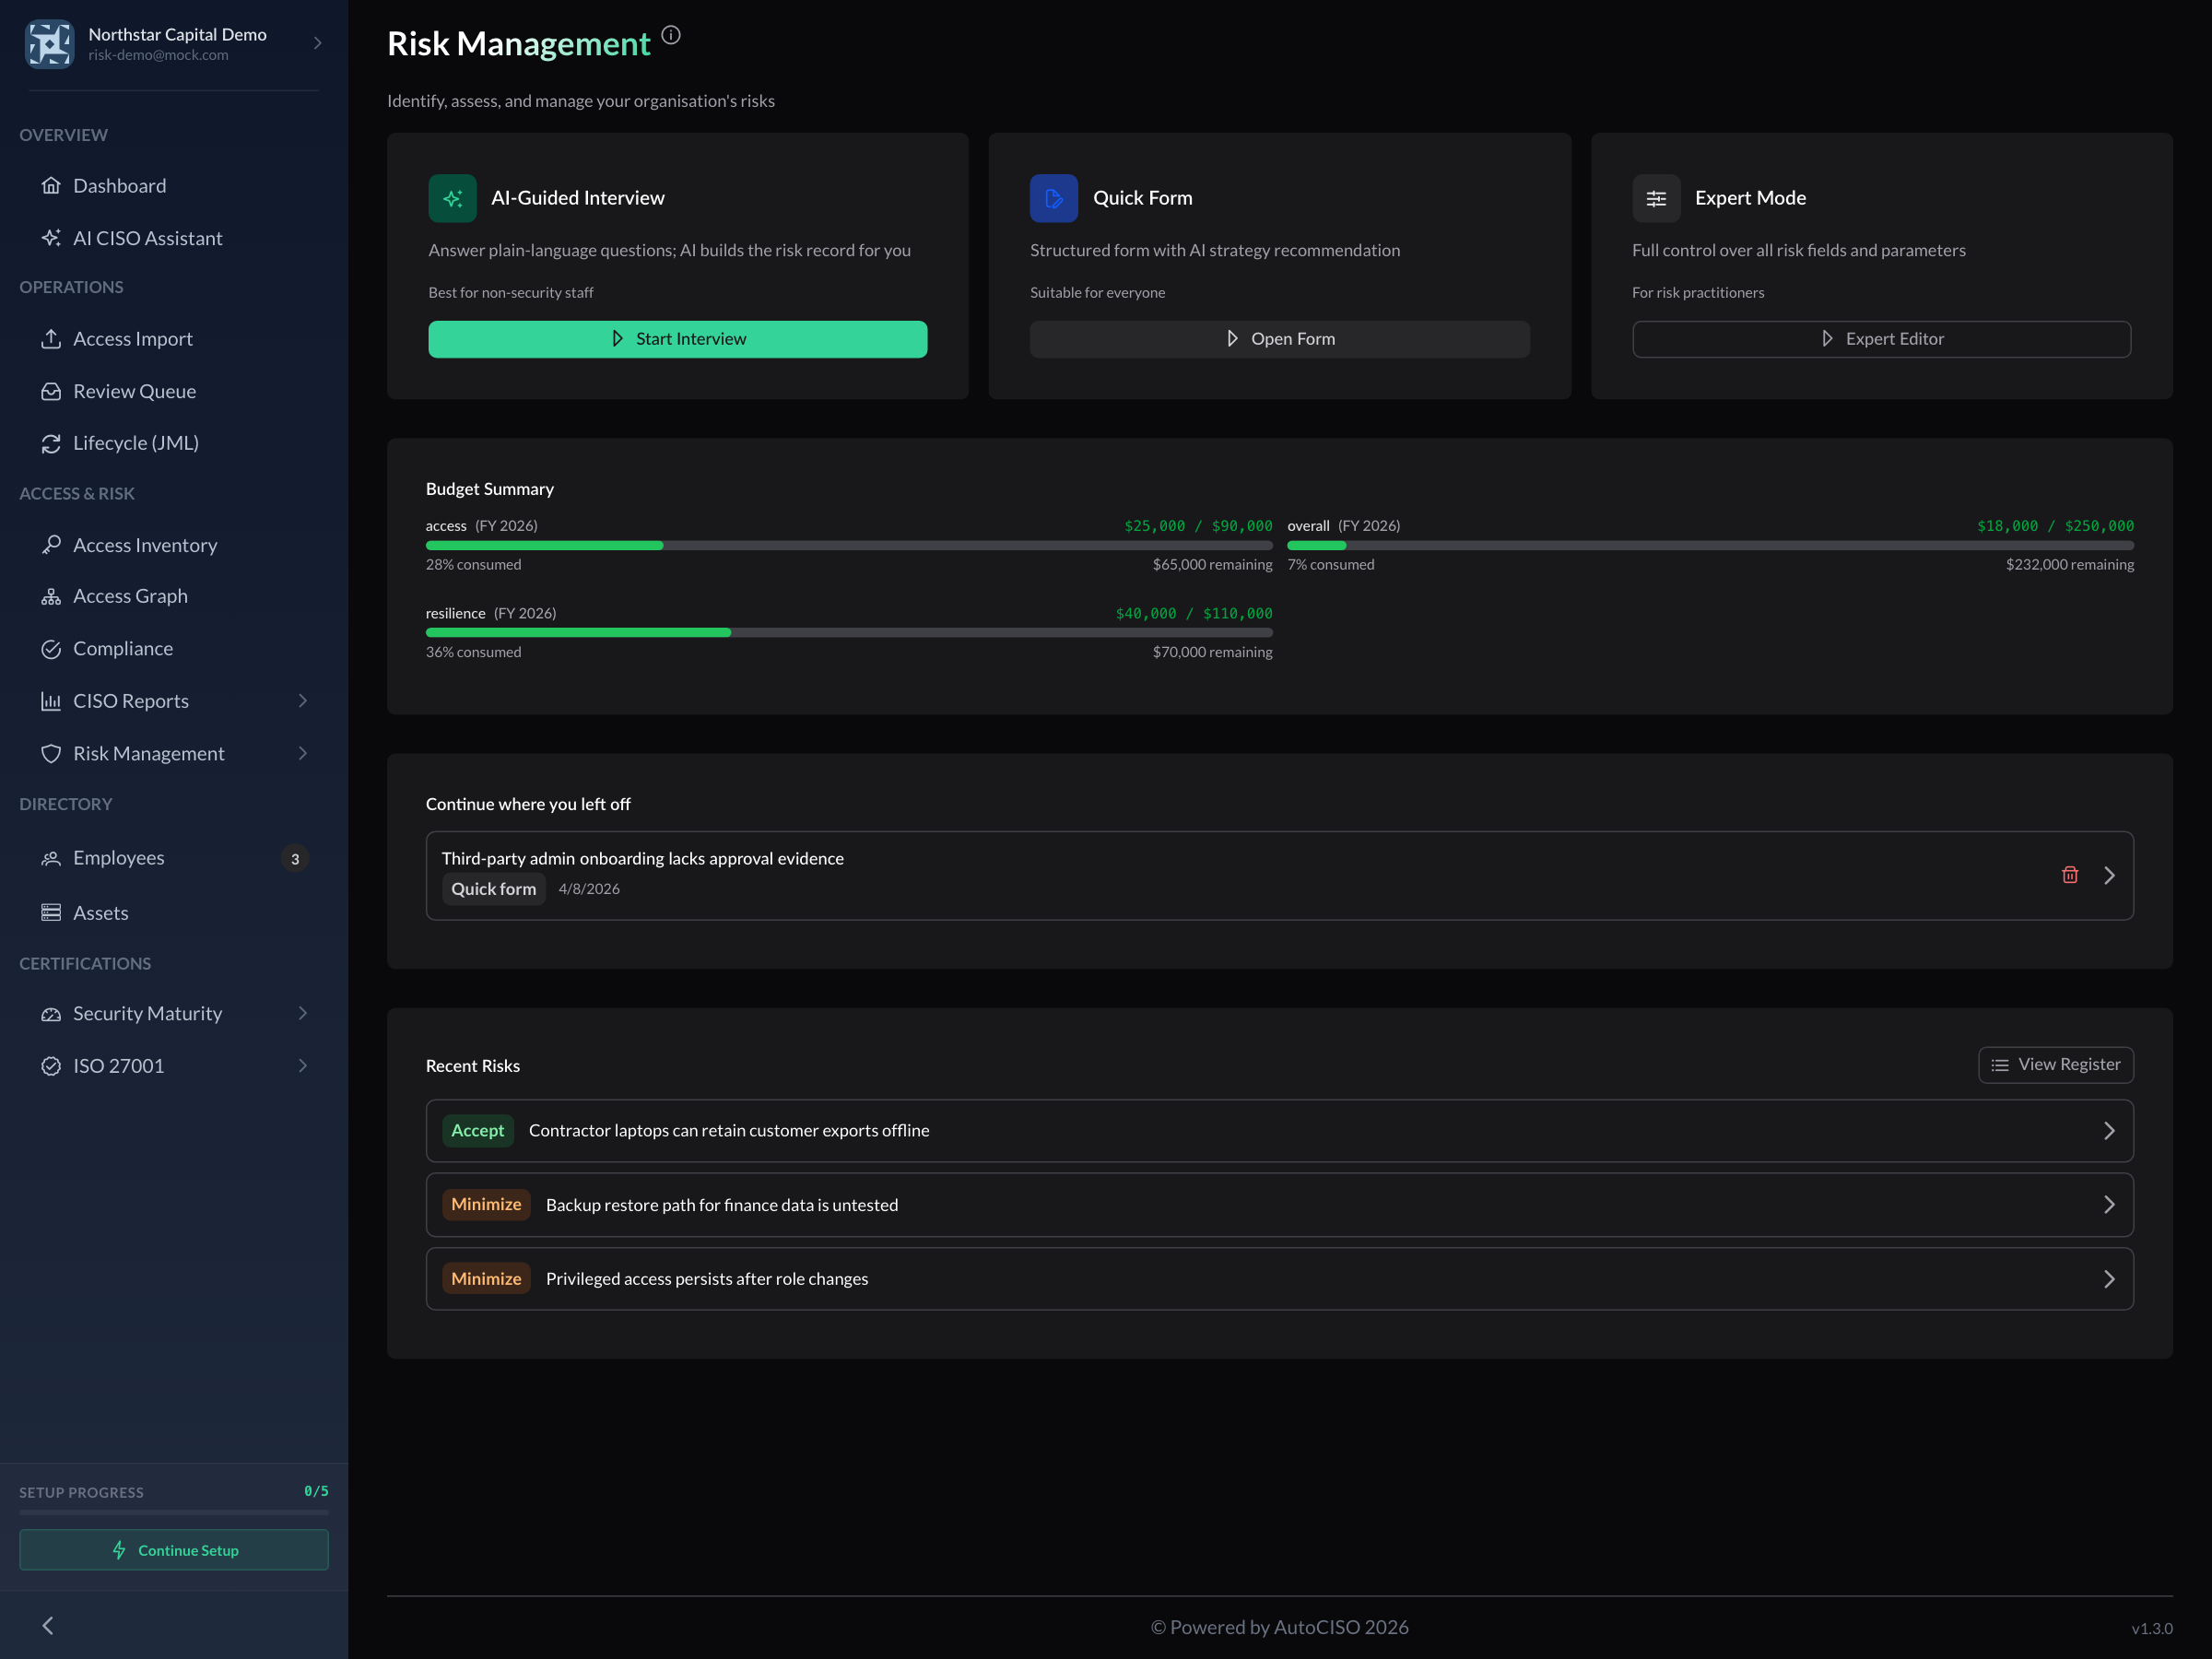Click the Review Queue inbox icon
Screen dimensions: 2212x1659
pyautogui.click(x=51, y=391)
